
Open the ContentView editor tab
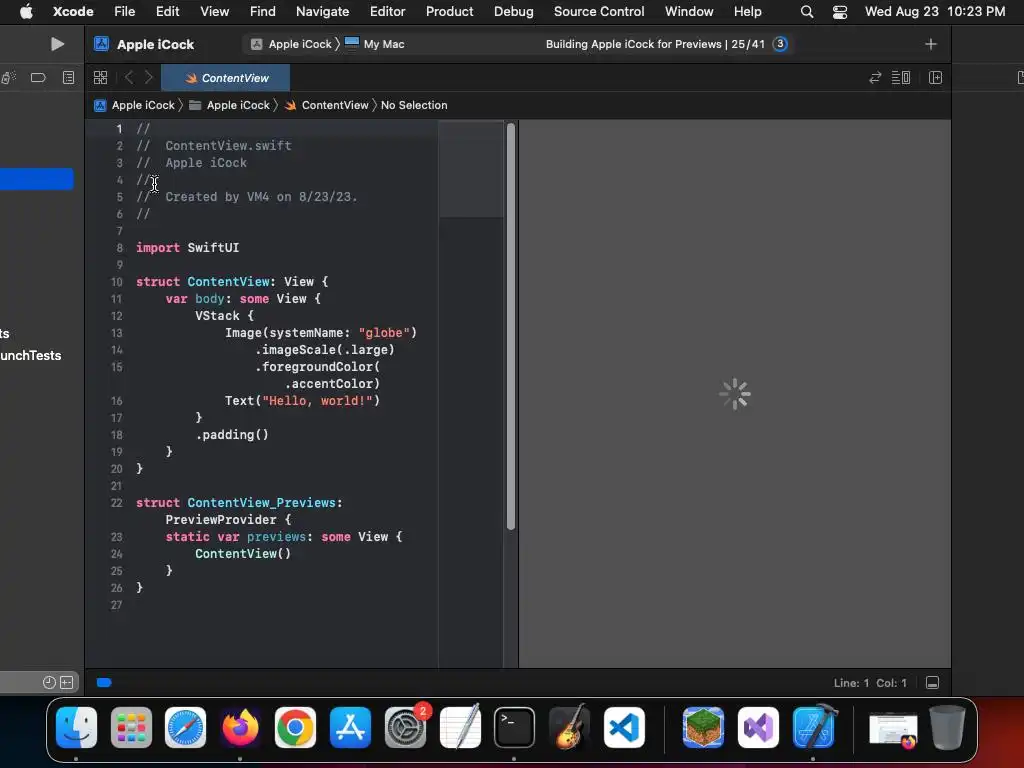pyautogui.click(x=226, y=78)
